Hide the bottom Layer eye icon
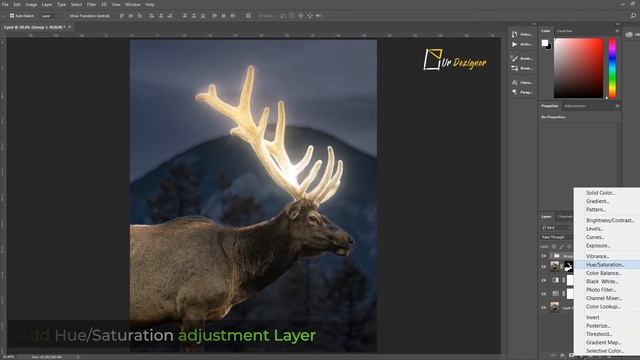Image resolution: width=640 pixels, height=360 pixels. [544, 307]
